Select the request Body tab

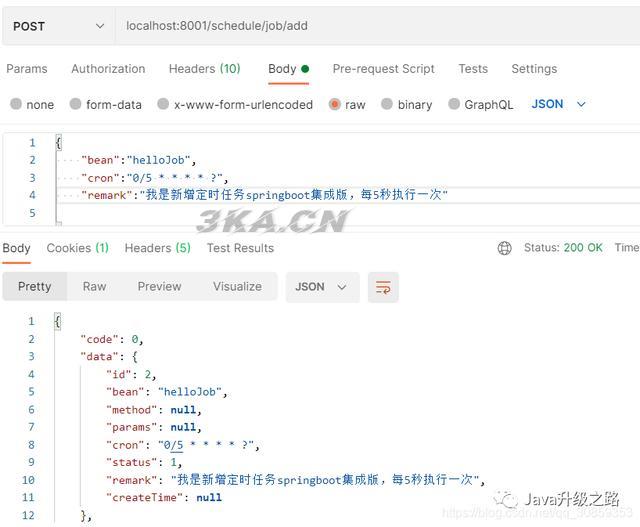click(x=288, y=69)
